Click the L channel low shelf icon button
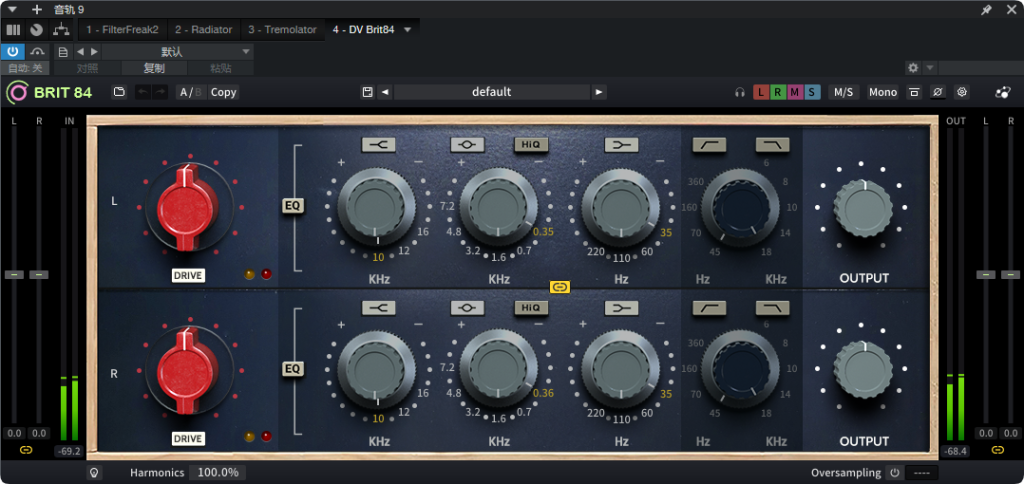Screen dimensions: 1024x484 pyautogui.click(x=621, y=144)
